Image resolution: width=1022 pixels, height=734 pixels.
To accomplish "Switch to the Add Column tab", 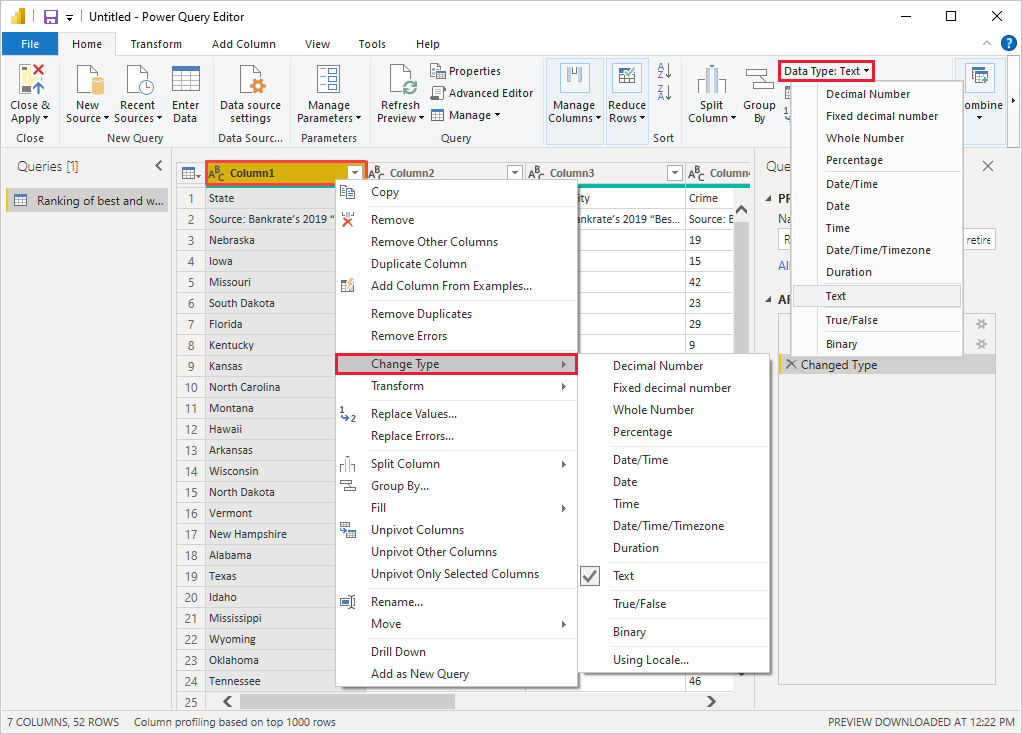I will click(x=243, y=44).
